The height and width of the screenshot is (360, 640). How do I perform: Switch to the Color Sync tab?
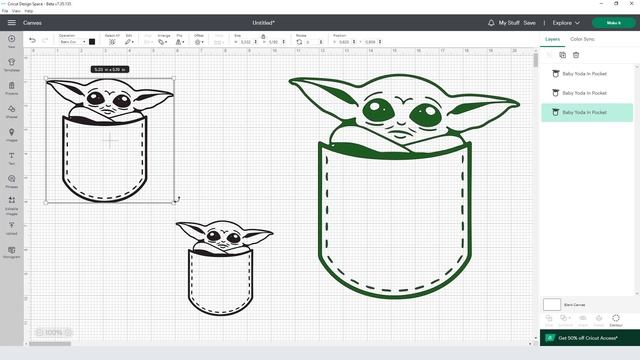(582, 39)
